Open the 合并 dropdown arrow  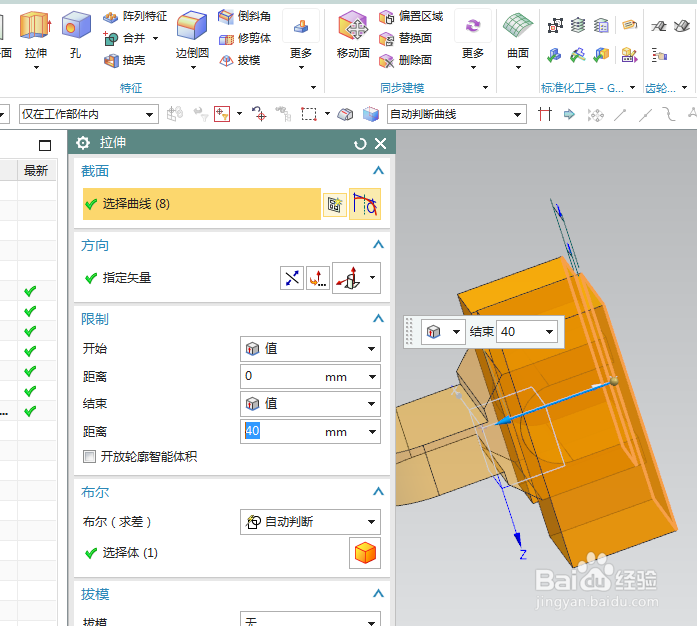tap(156, 39)
